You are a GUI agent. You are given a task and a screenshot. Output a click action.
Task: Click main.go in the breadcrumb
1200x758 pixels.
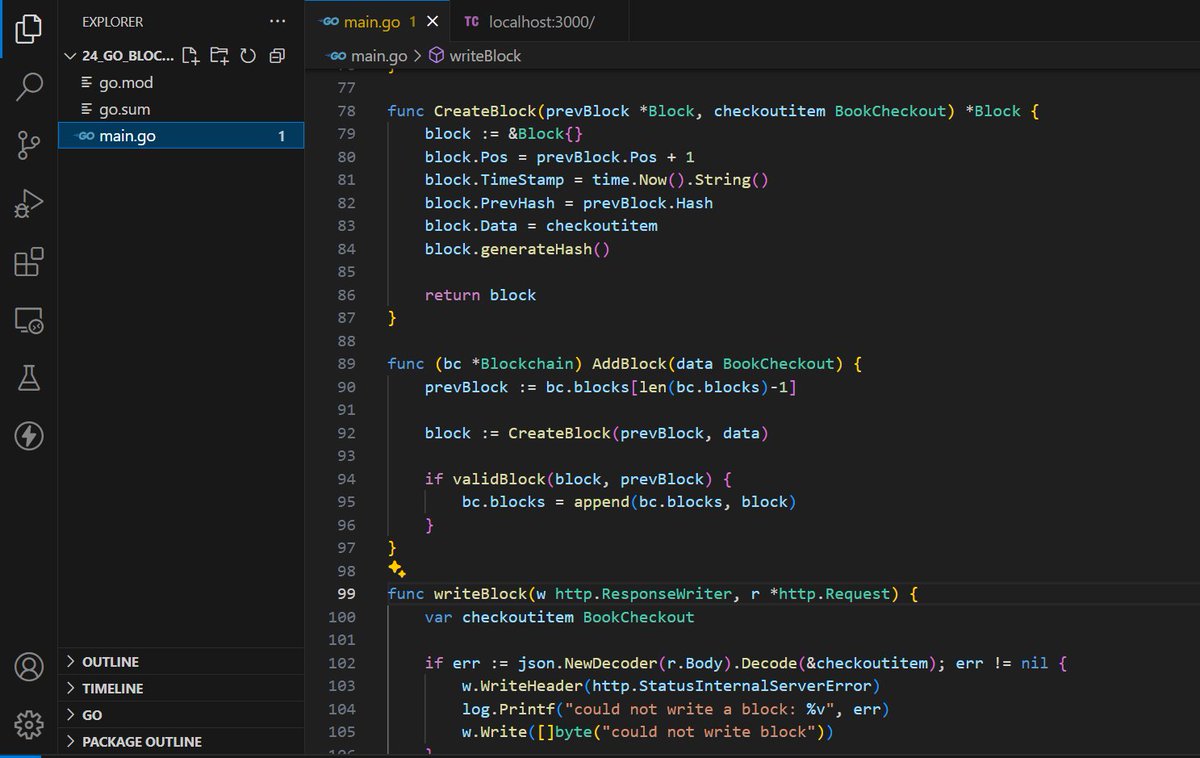click(378, 56)
